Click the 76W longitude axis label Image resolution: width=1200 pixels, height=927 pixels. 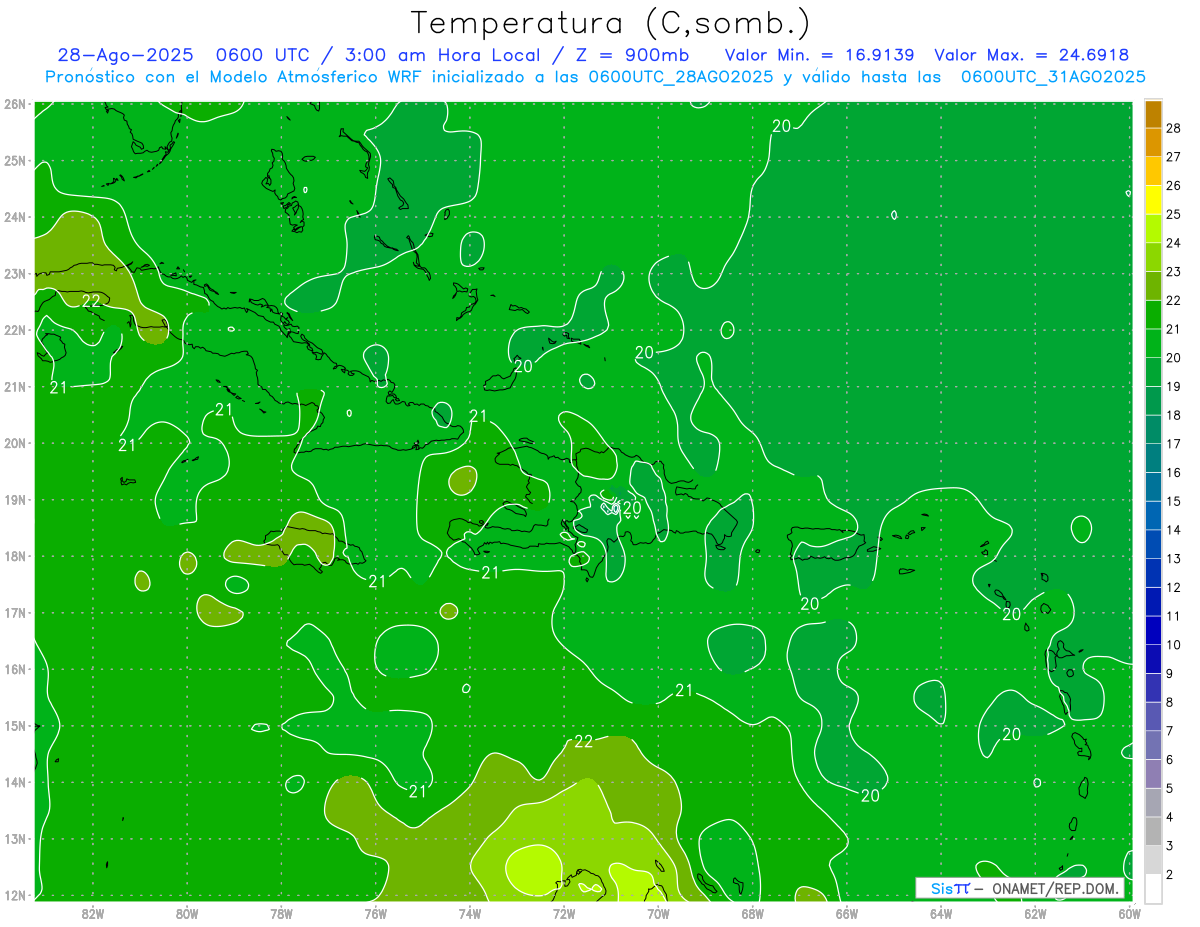376,913
